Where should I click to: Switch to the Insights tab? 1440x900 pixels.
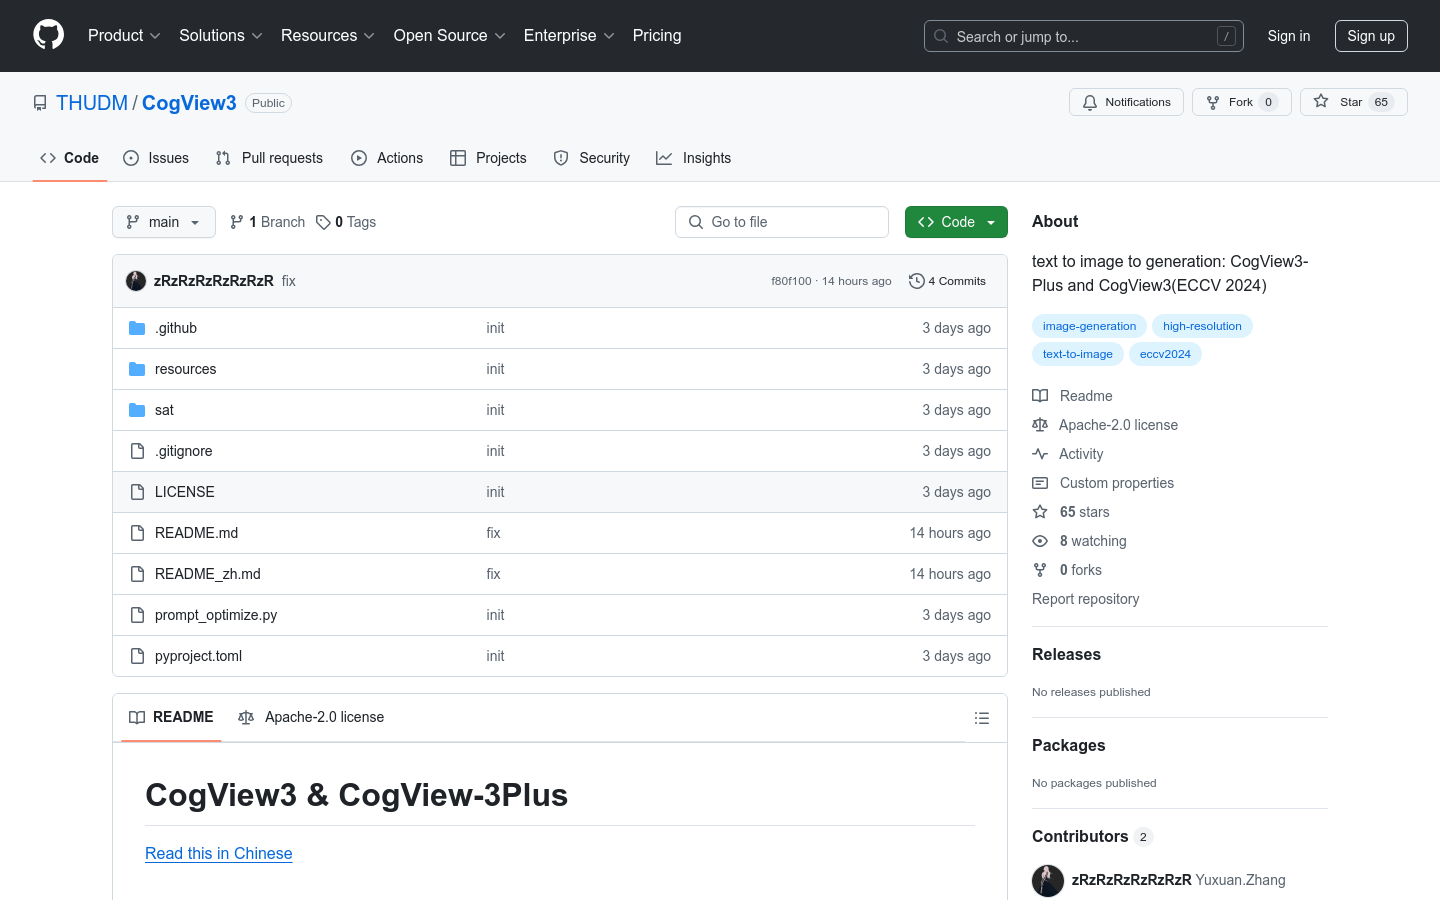[x=694, y=158]
